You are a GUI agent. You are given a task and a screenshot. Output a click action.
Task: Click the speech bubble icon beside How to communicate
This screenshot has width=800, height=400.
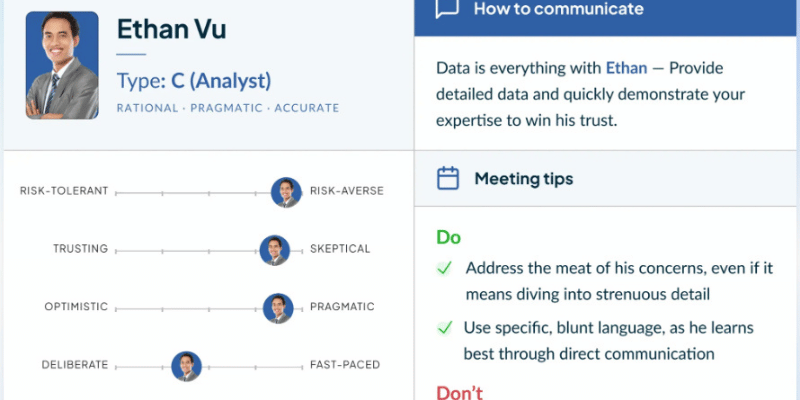click(447, 8)
